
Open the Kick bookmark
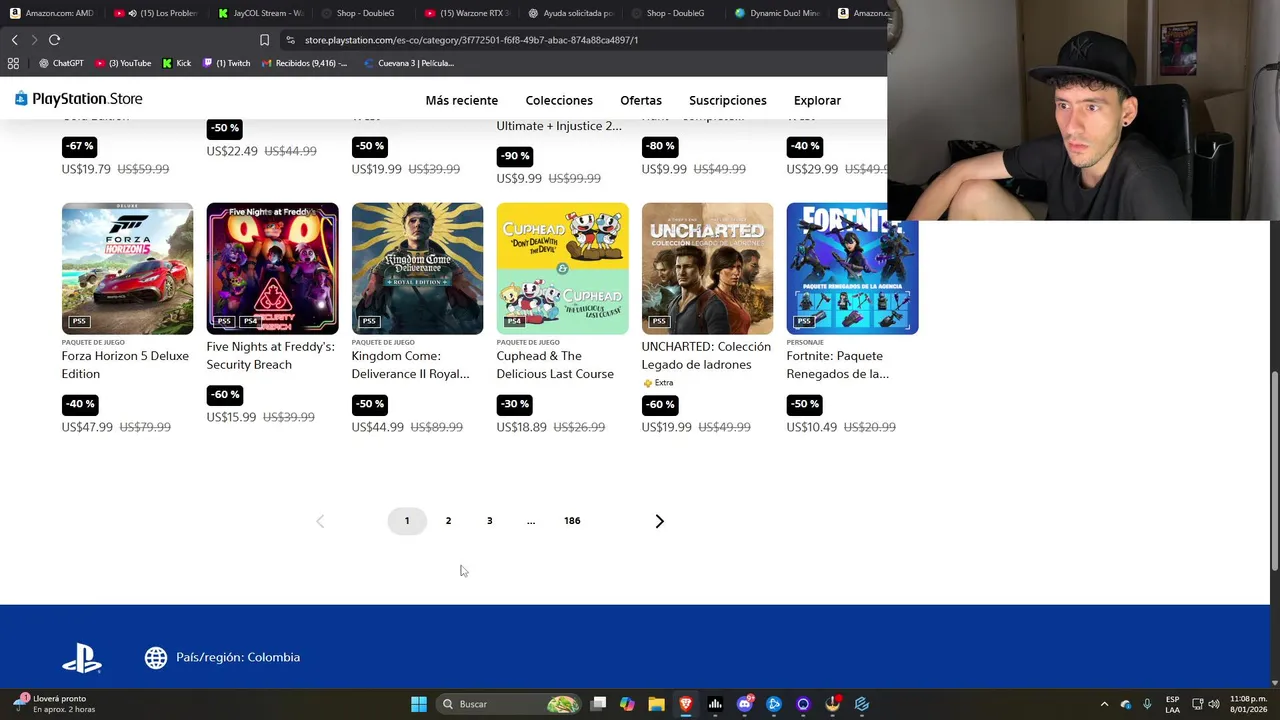coord(176,63)
